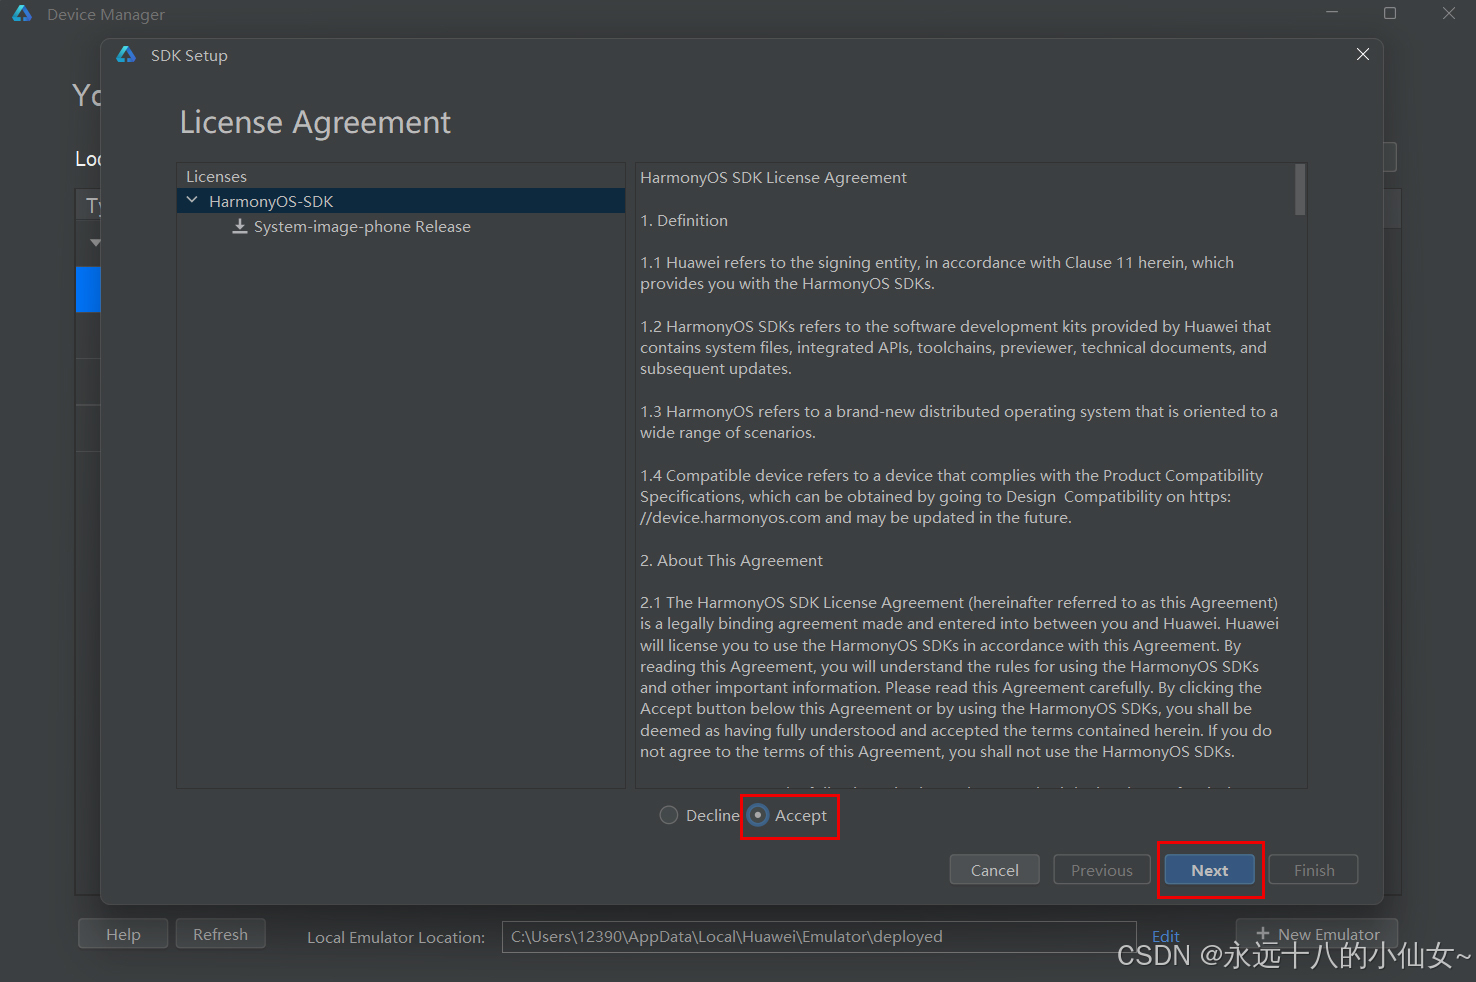Minimize the Device Manager window
1476x982 pixels.
(x=1332, y=13)
